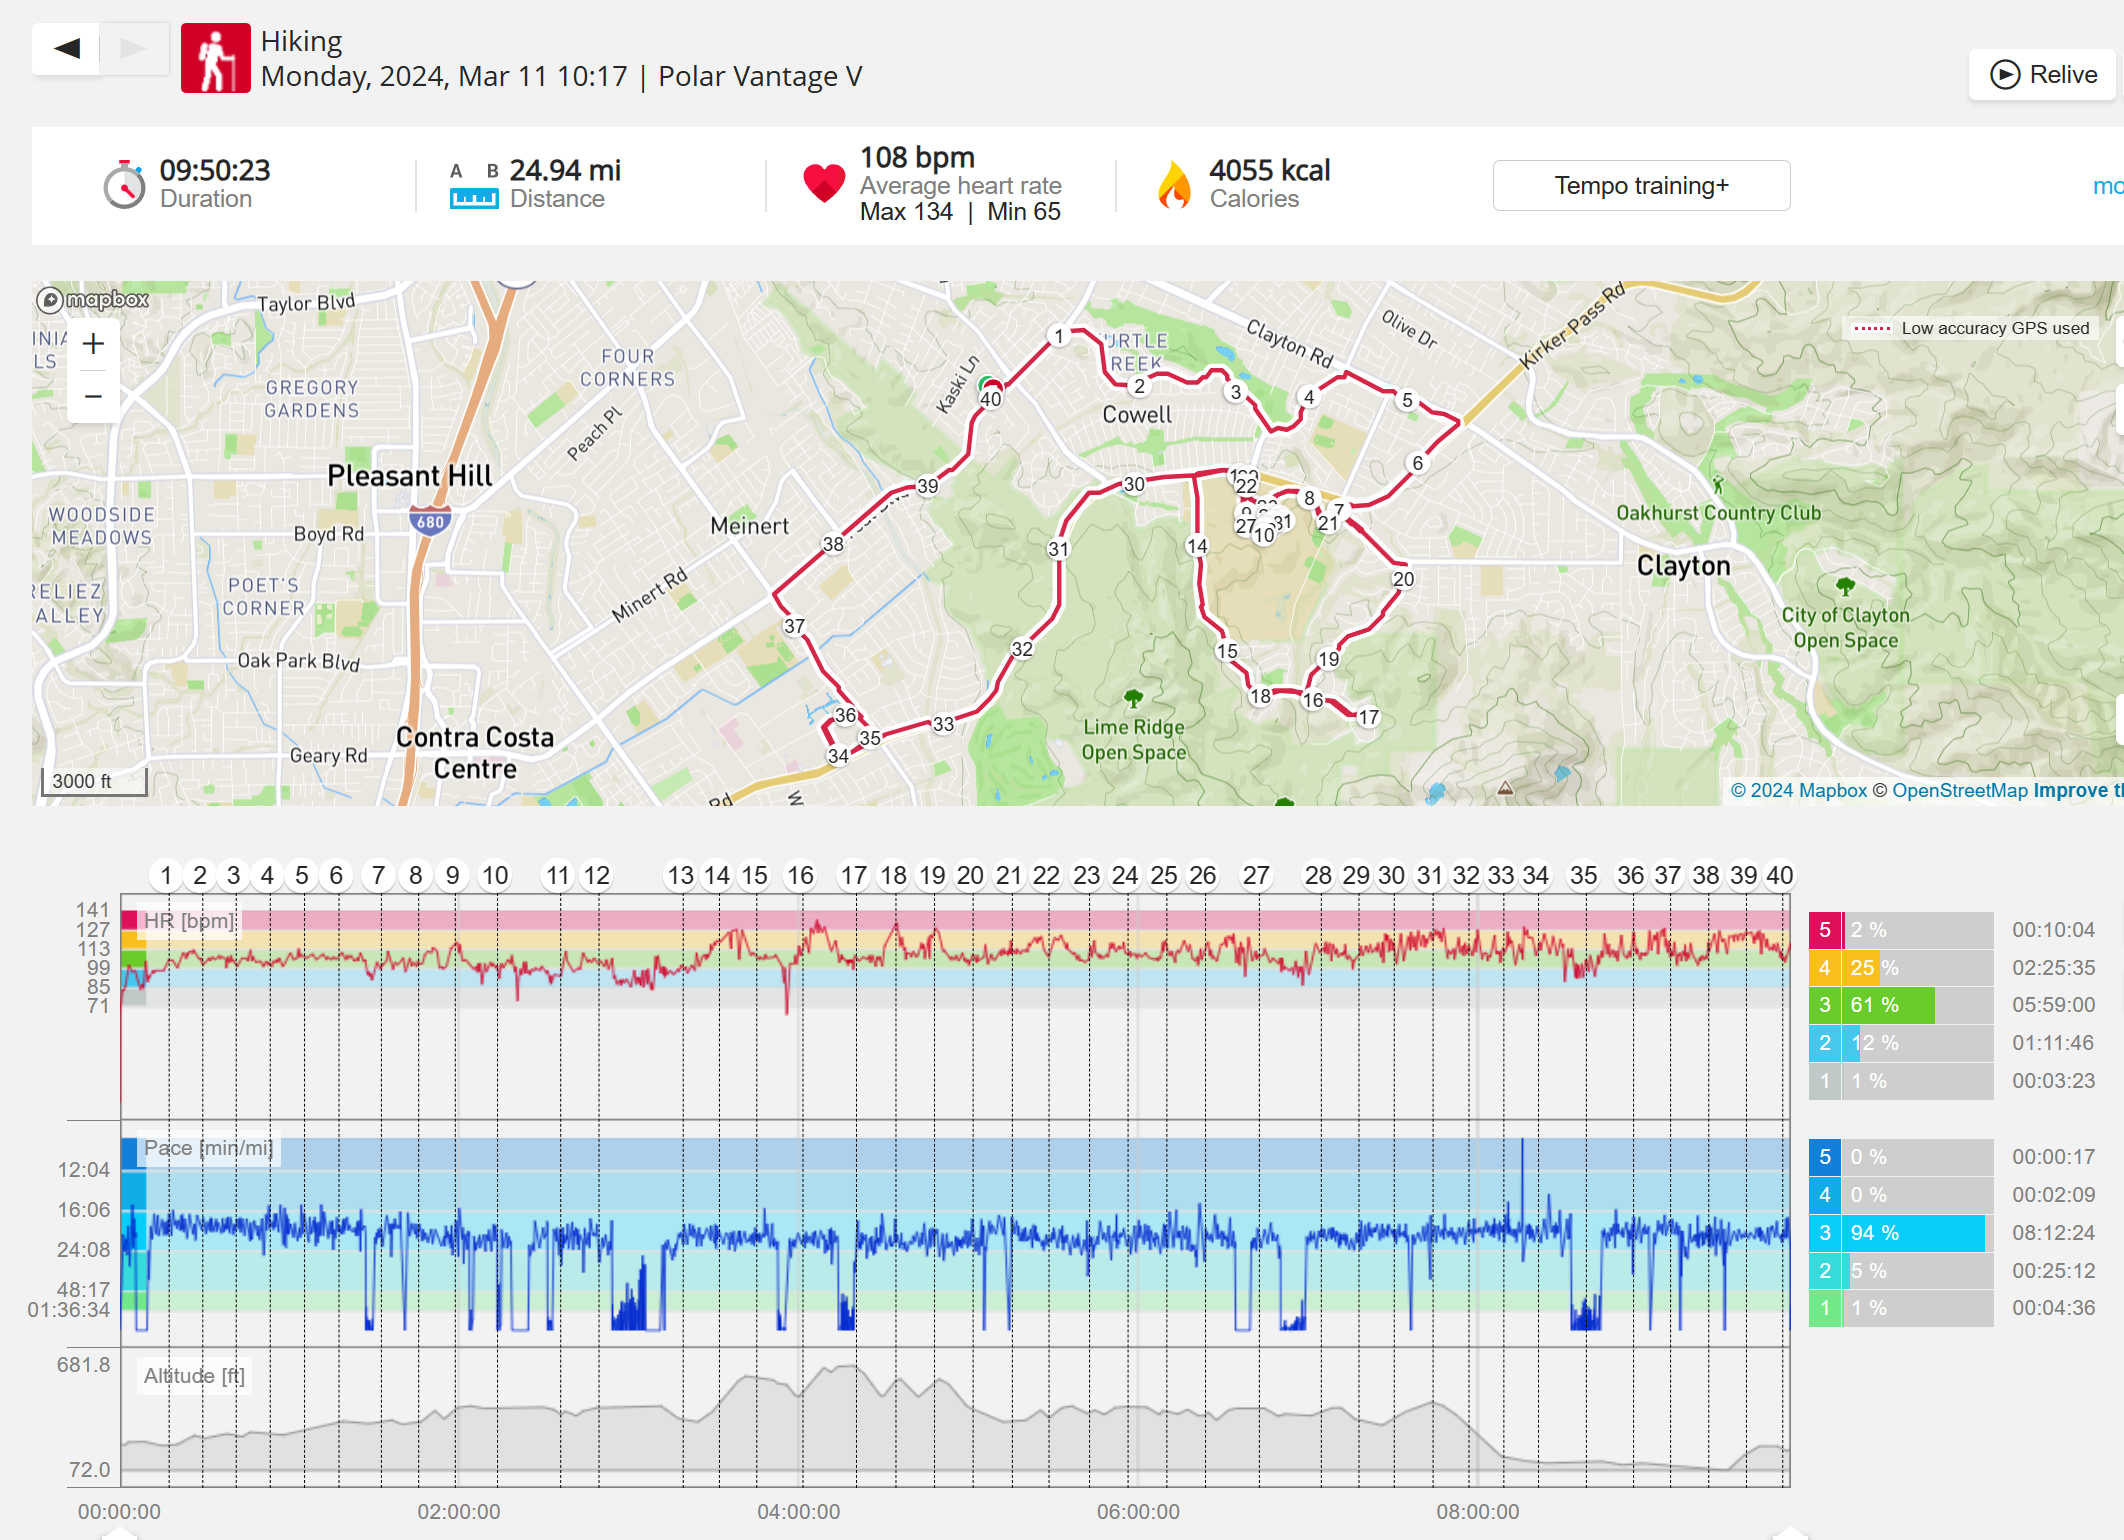Zoom in on the map
The width and height of the screenshot is (2124, 1540).
(x=93, y=344)
